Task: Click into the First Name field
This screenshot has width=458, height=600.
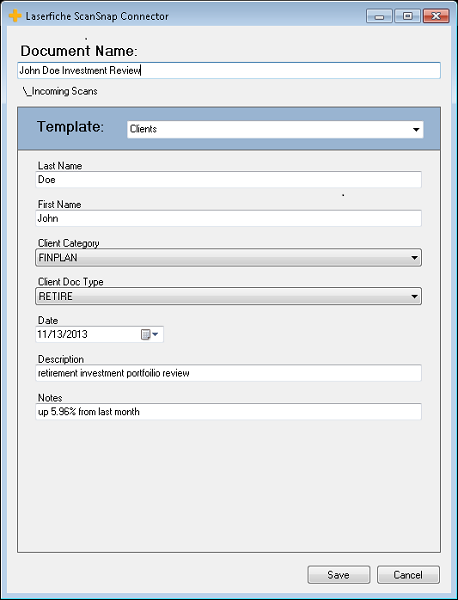Action: pos(228,218)
